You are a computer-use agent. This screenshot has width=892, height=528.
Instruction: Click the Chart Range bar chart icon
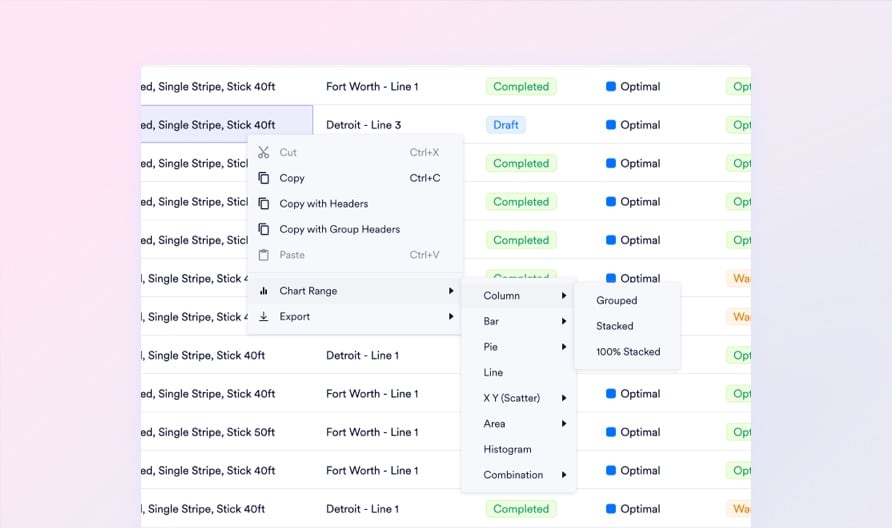click(263, 291)
